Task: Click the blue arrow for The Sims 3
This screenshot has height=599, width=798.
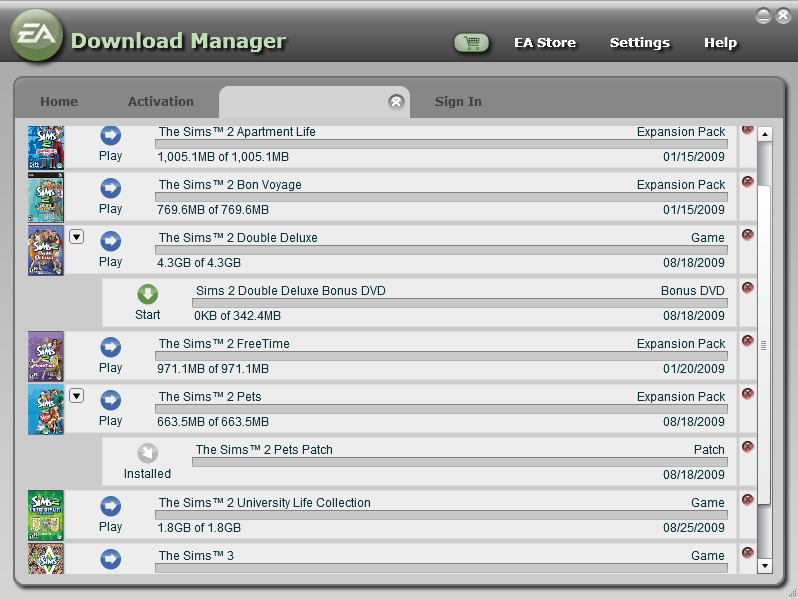Action: [x=110, y=559]
